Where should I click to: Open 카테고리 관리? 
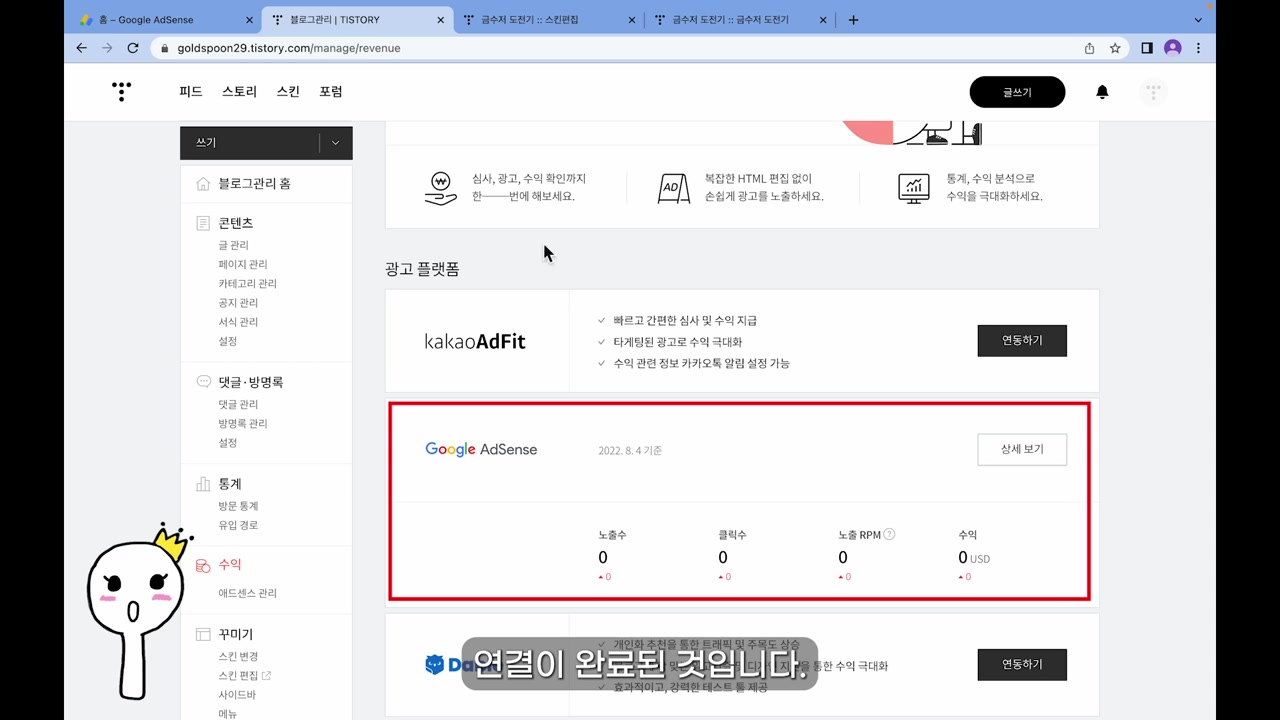[248, 284]
